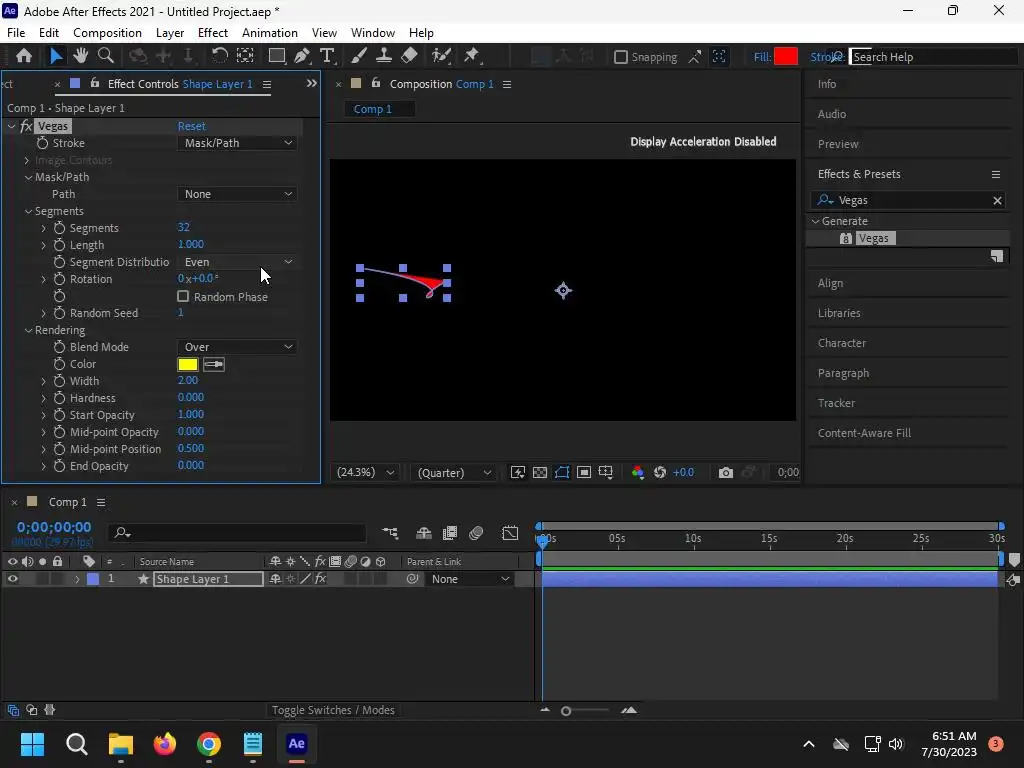
Task: Select the Zoom magnifier tool
Action: [x=106, y=56]
